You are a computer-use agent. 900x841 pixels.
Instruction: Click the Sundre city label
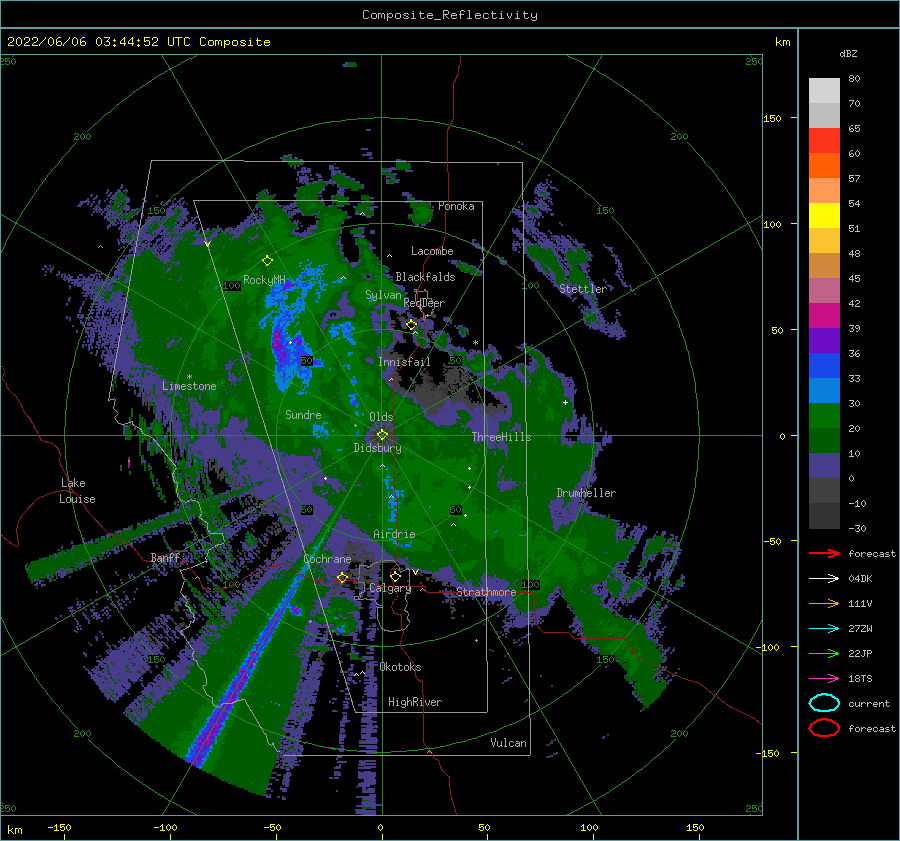303,414
